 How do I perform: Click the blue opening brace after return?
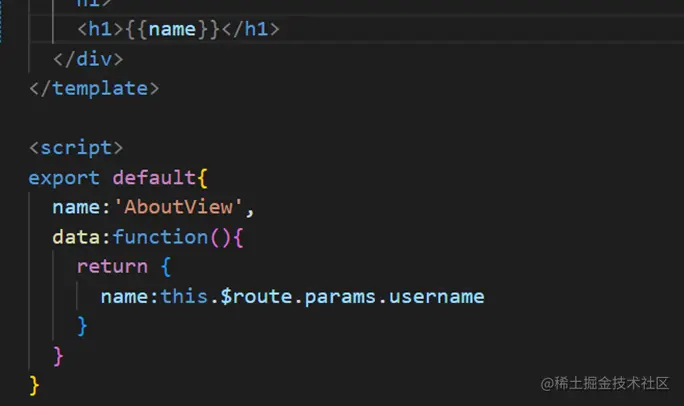click(166, 266)
